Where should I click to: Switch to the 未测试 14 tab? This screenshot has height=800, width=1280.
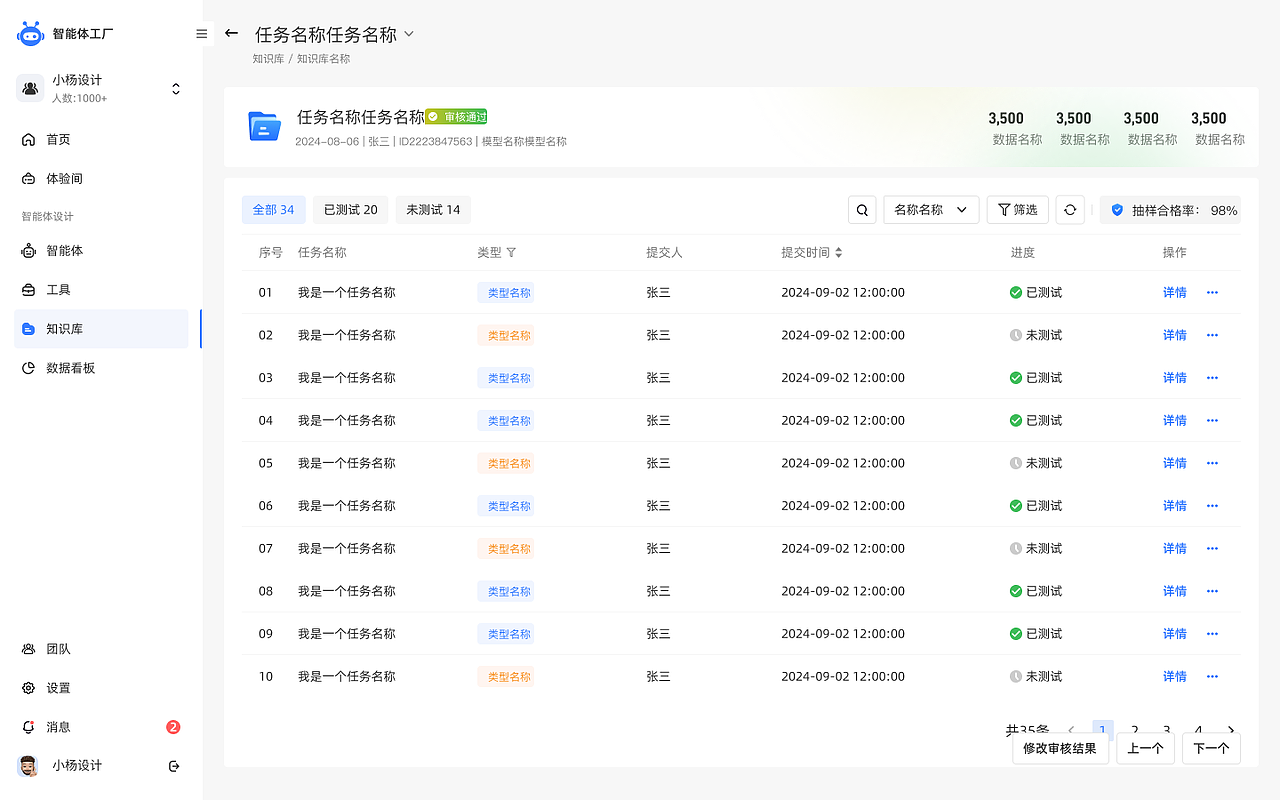(x=433, y=209)
